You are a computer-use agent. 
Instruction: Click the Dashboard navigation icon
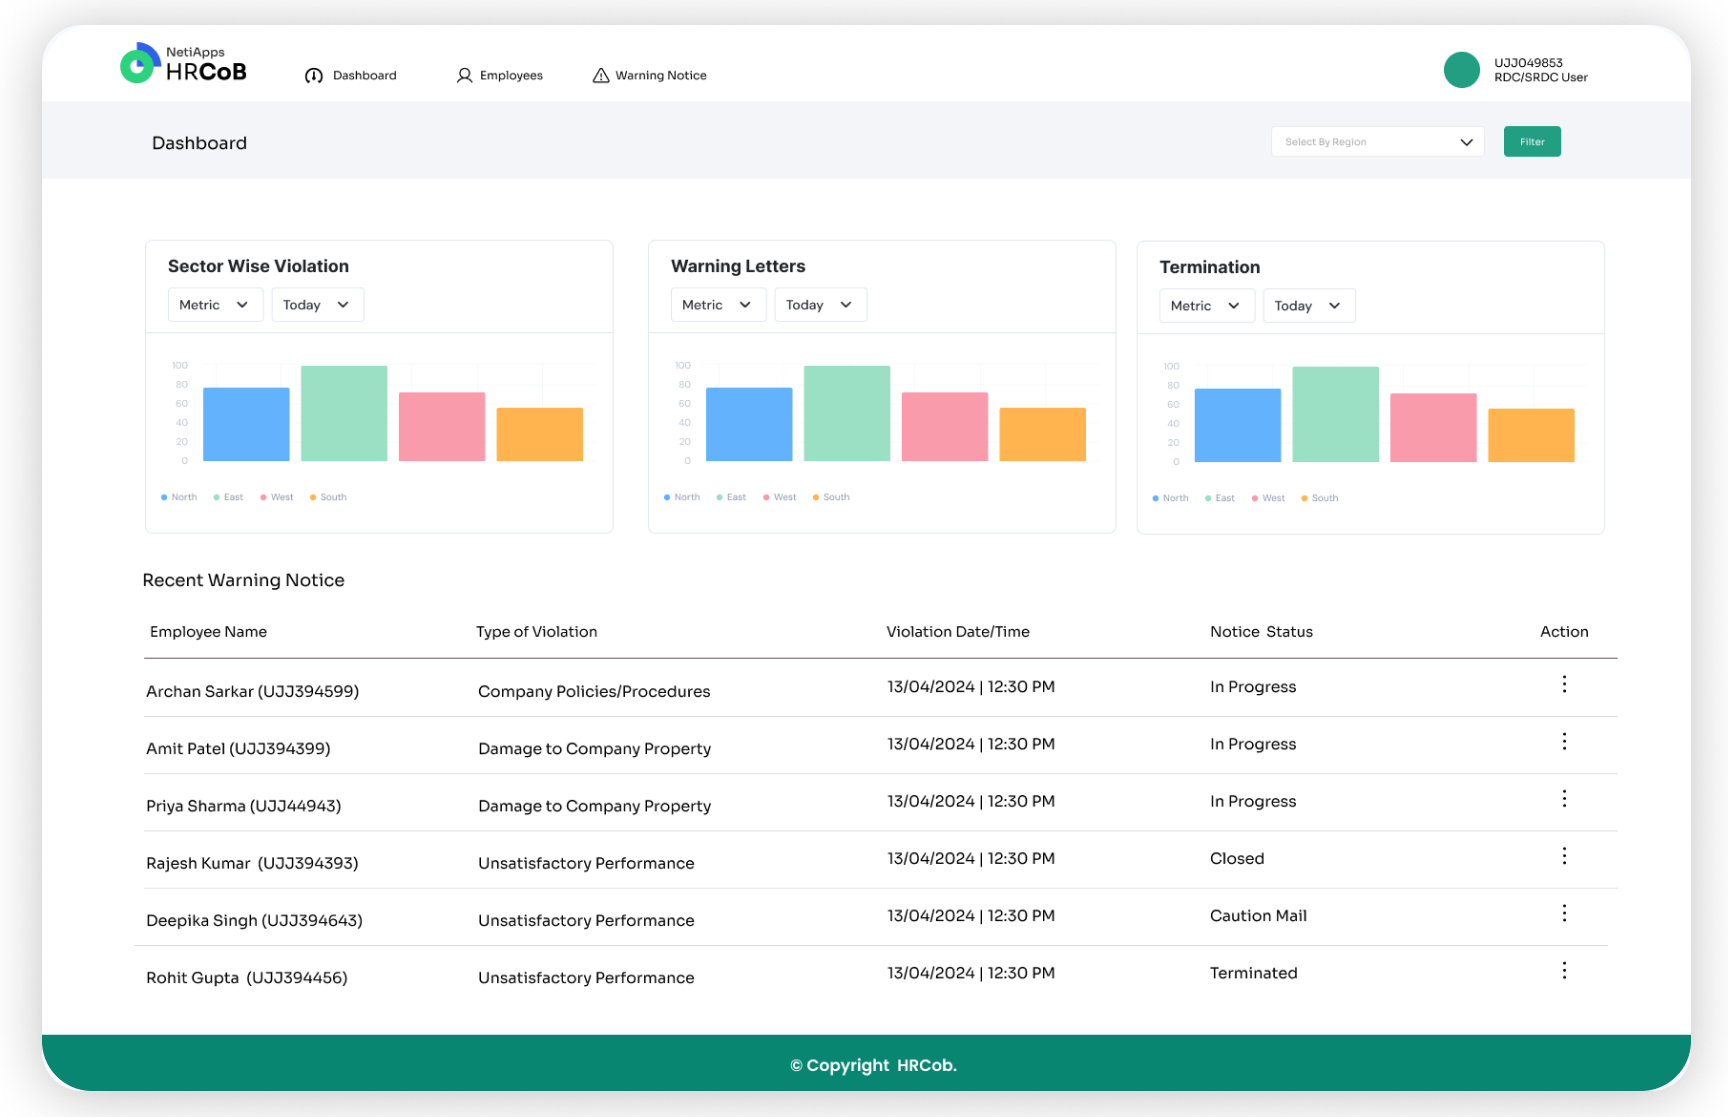(313, 75)
